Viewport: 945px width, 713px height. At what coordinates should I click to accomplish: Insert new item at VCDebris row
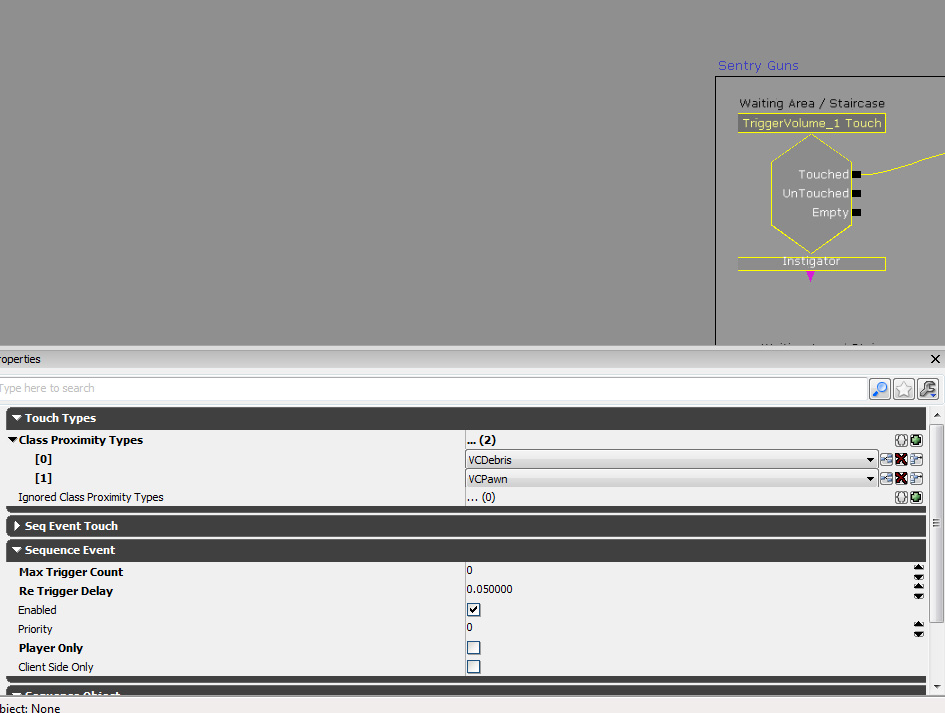[916, 460]
